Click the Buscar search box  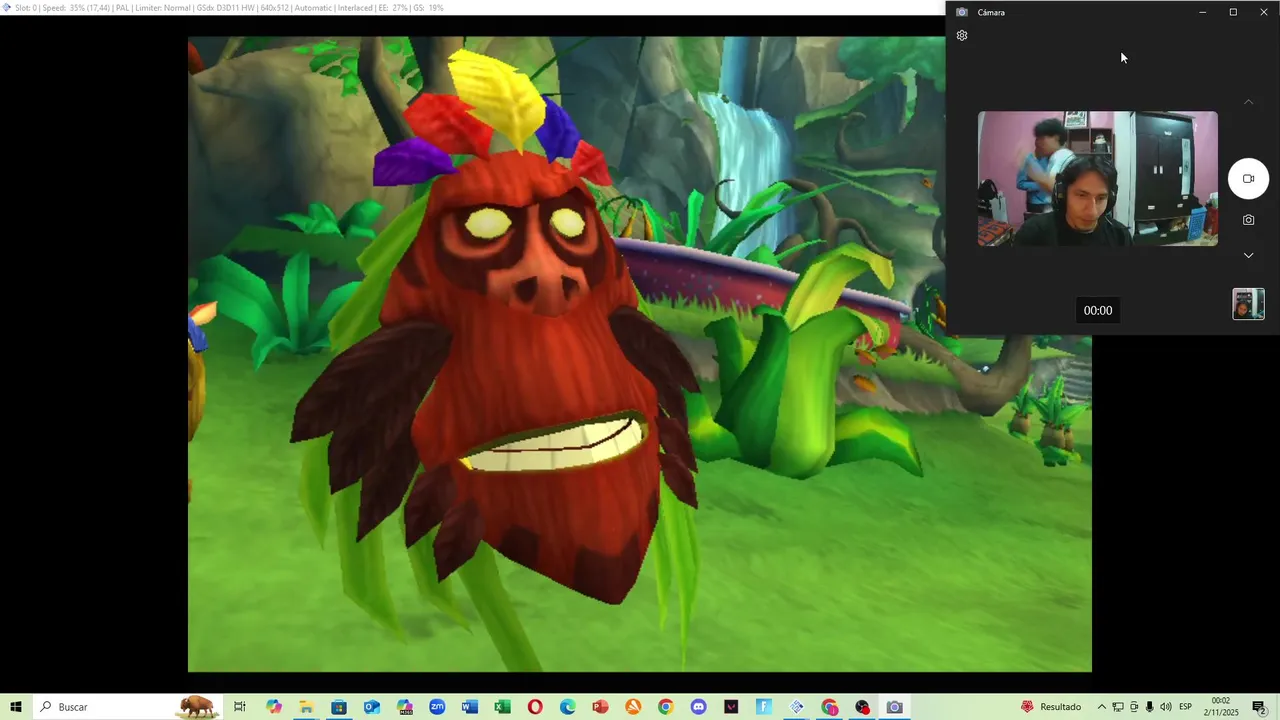click(127, 707)
